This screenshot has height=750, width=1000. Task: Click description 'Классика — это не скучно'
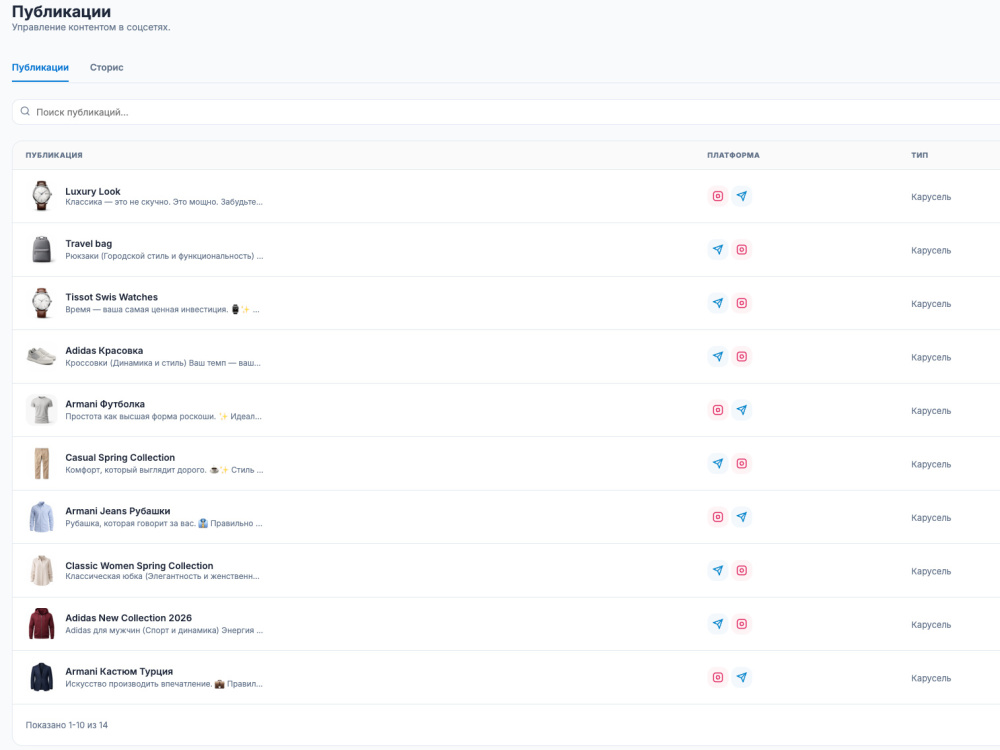click(x=164, y=202)
